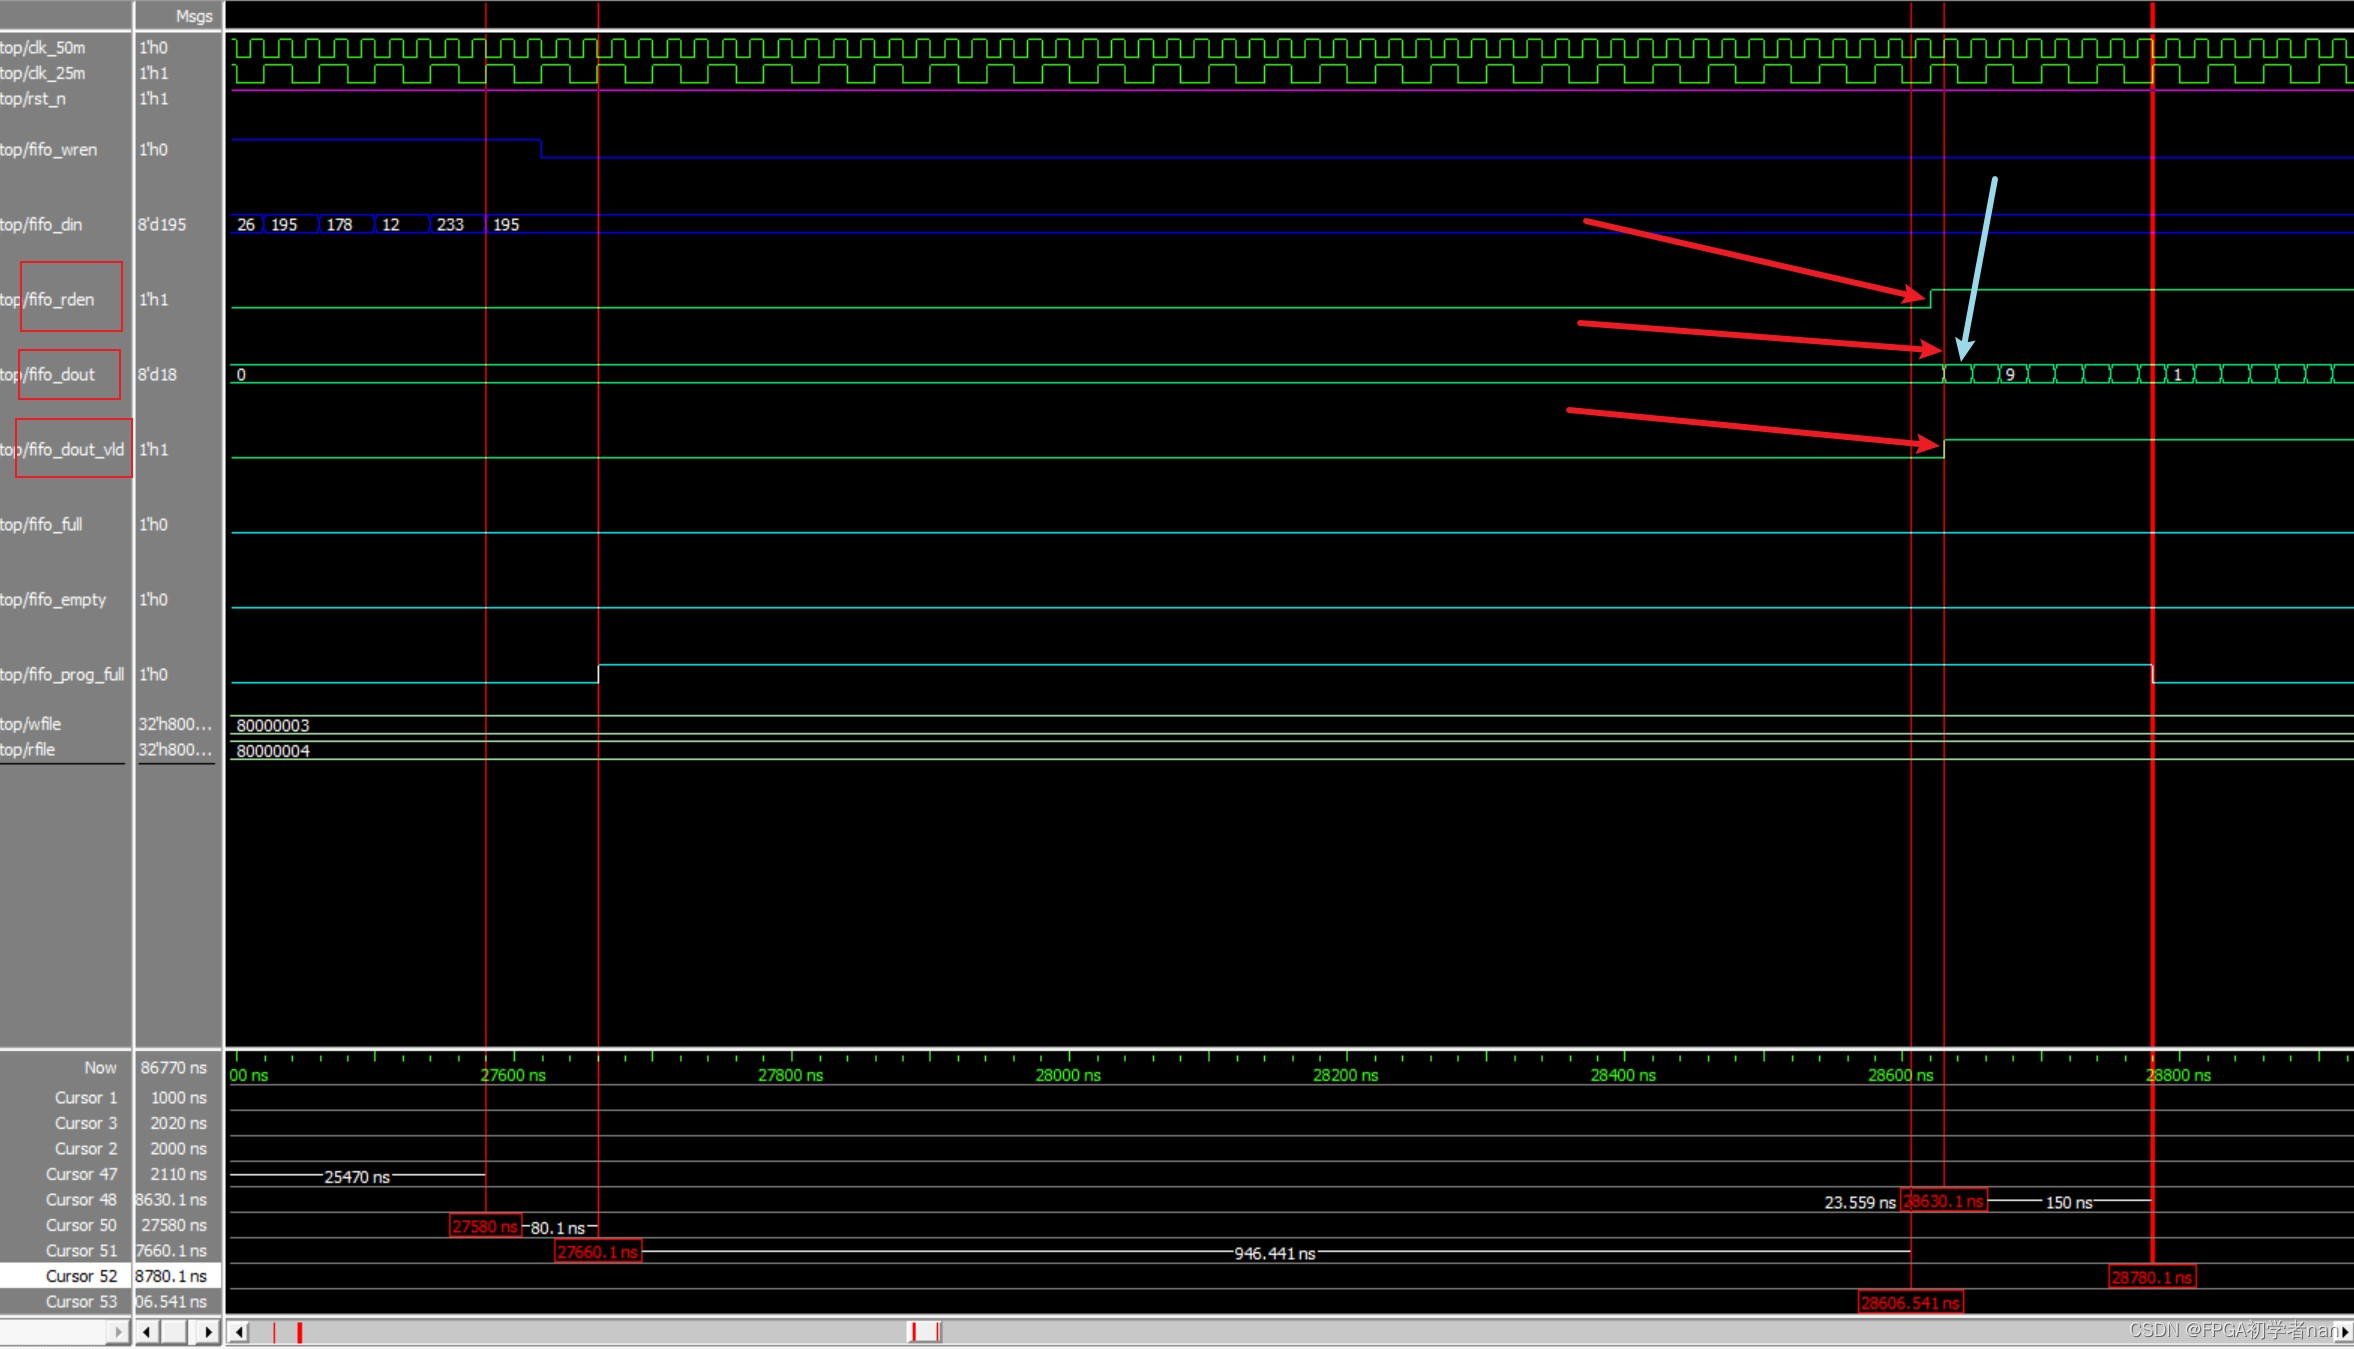Select the top/wfile signal row
Screen dimensions: 2354x1349
31,723
